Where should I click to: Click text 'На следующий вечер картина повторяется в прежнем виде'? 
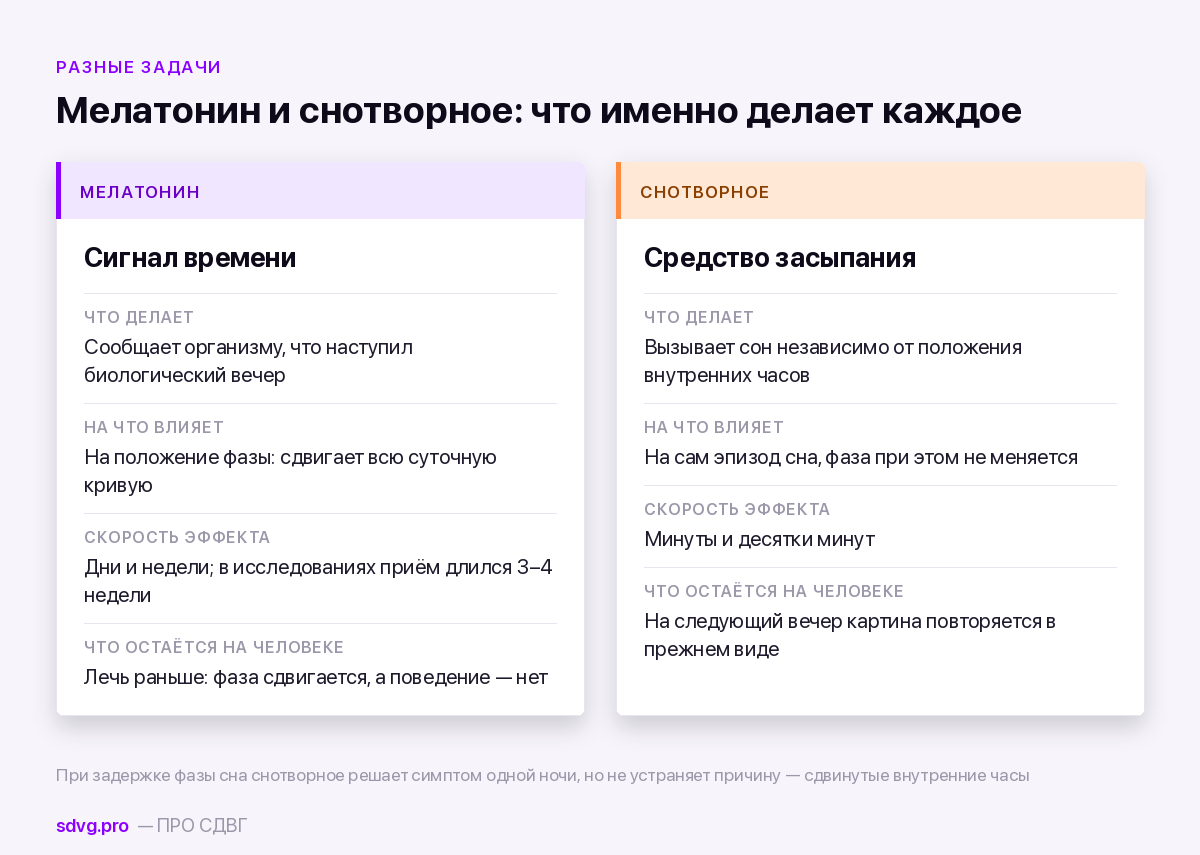(x=850, y=635)
